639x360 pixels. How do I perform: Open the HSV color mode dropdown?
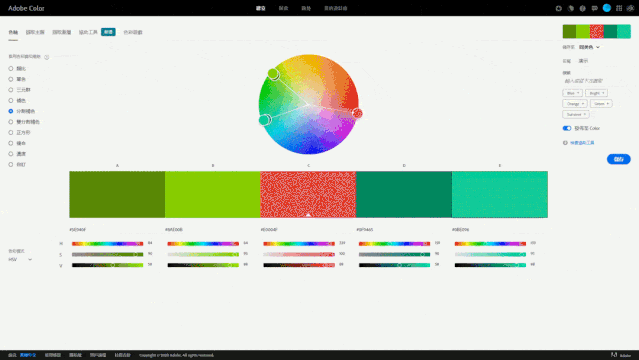20,259
